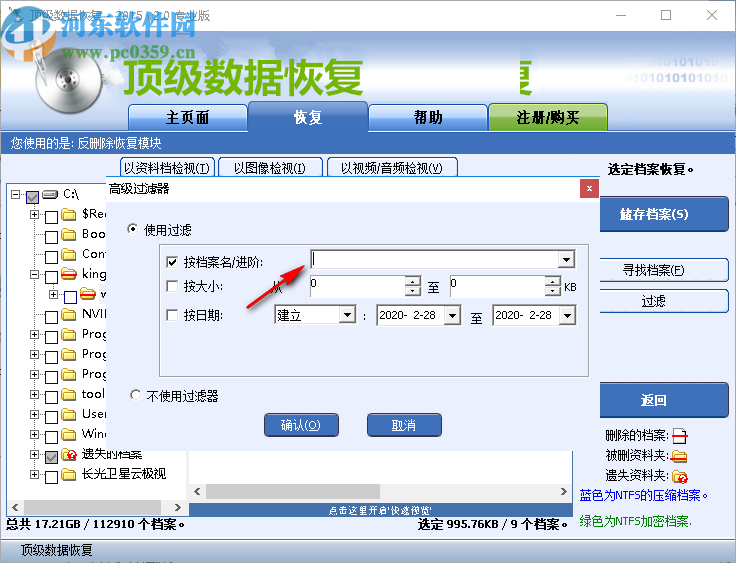Uncheck the 按档案名/进阶 checkbox
The height and width of the screenshot is (563, 736).
click(x=172, y=262)
